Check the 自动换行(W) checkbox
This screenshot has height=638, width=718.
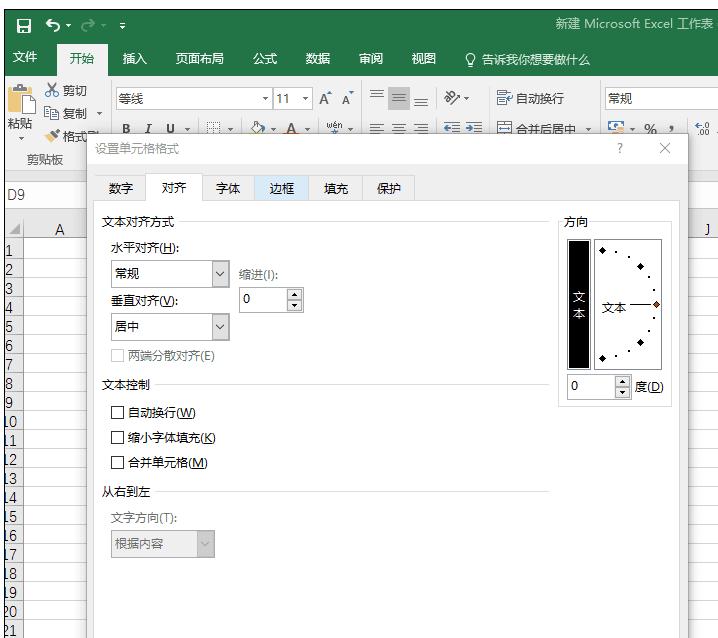(117, 413)
